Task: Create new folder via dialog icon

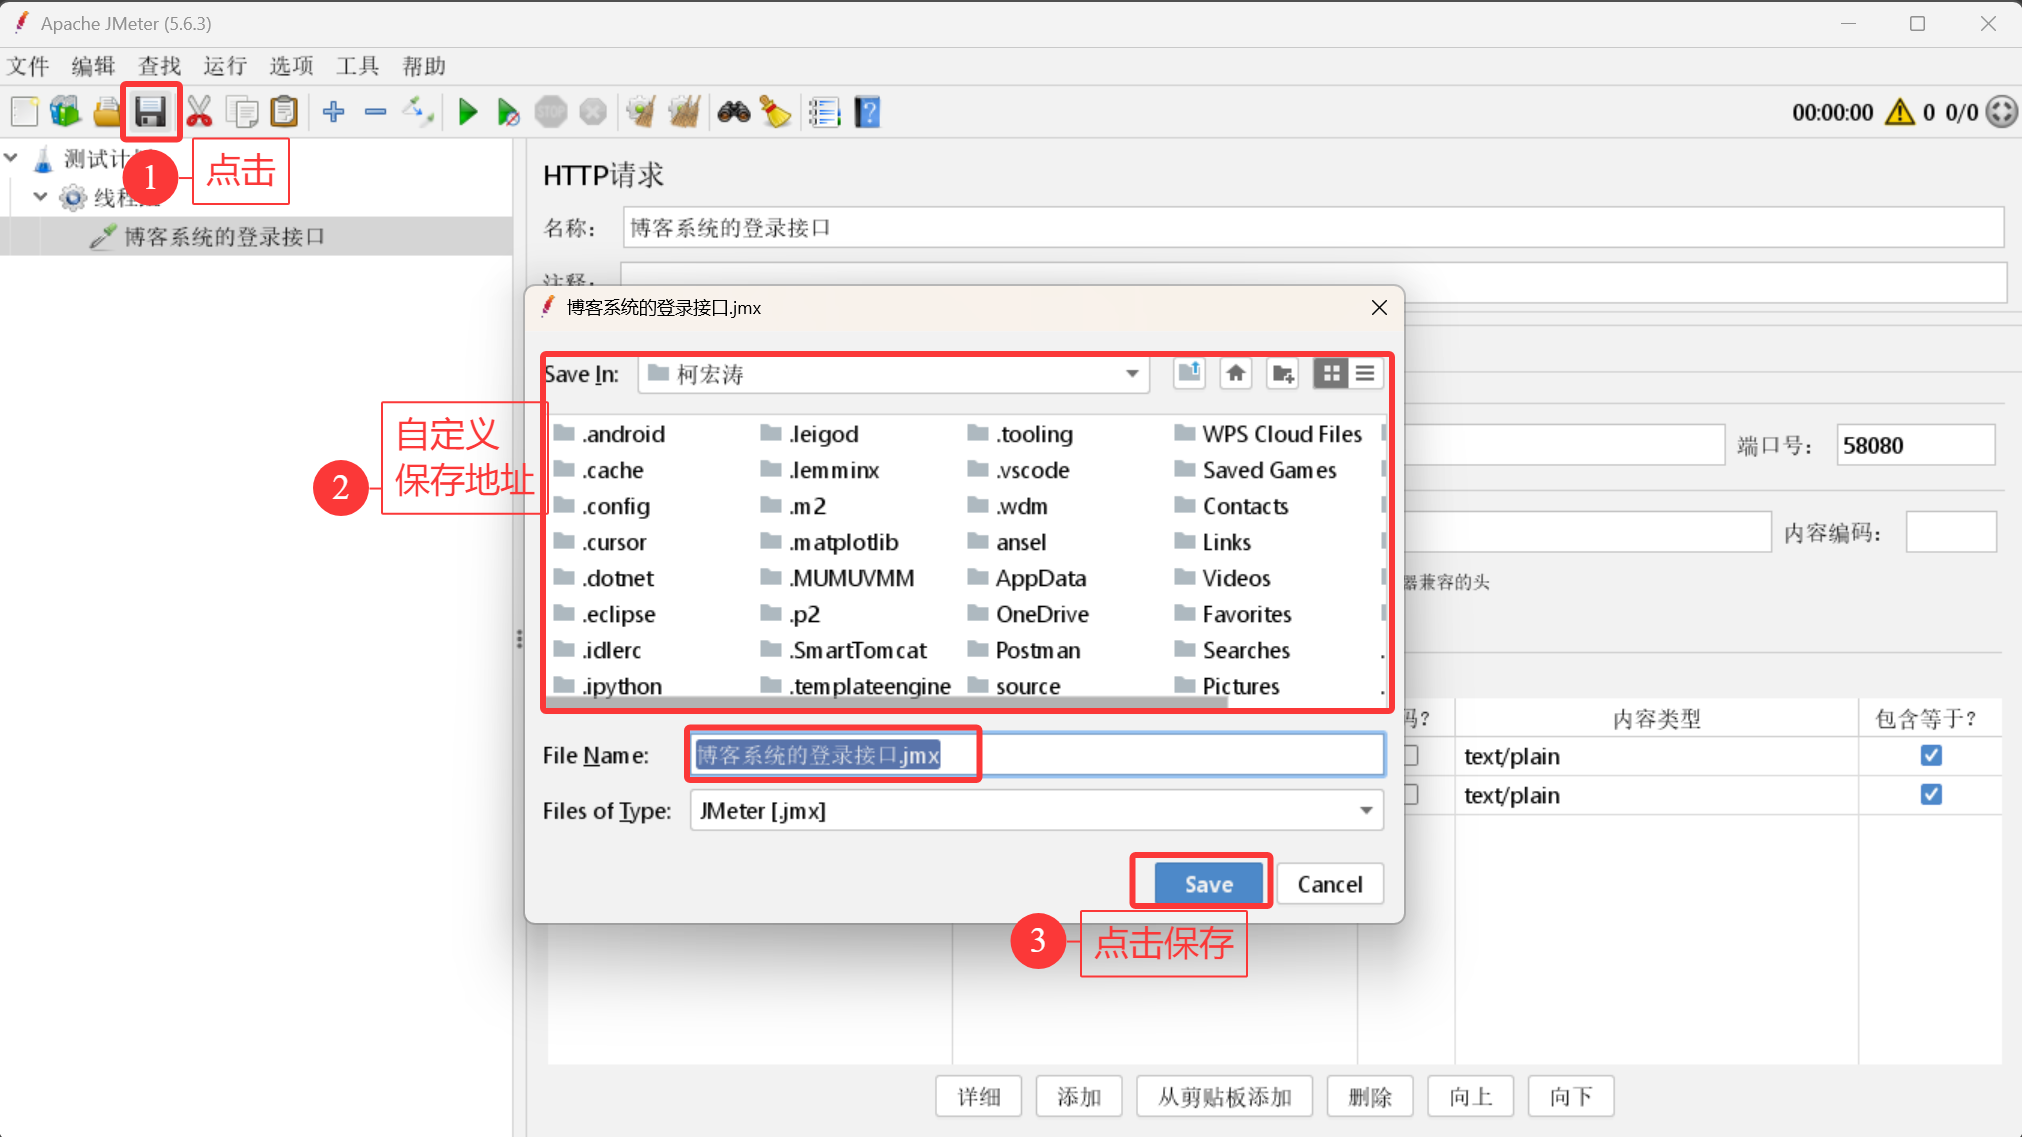Action: click(x=1282, y=374)
